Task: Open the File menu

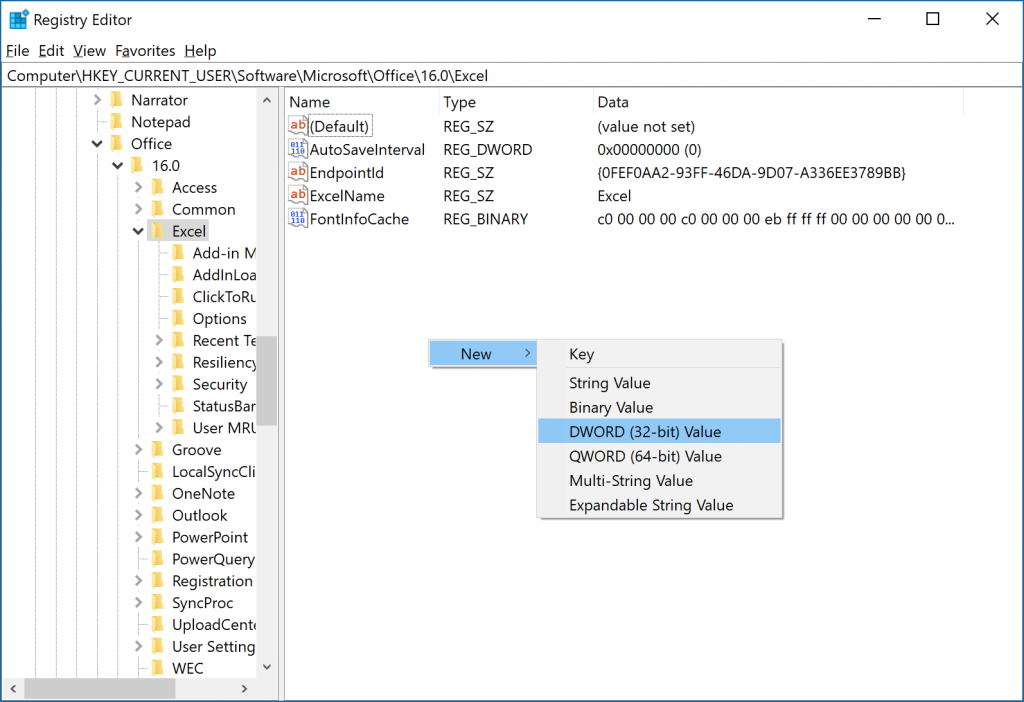Action: pos(18,50)
